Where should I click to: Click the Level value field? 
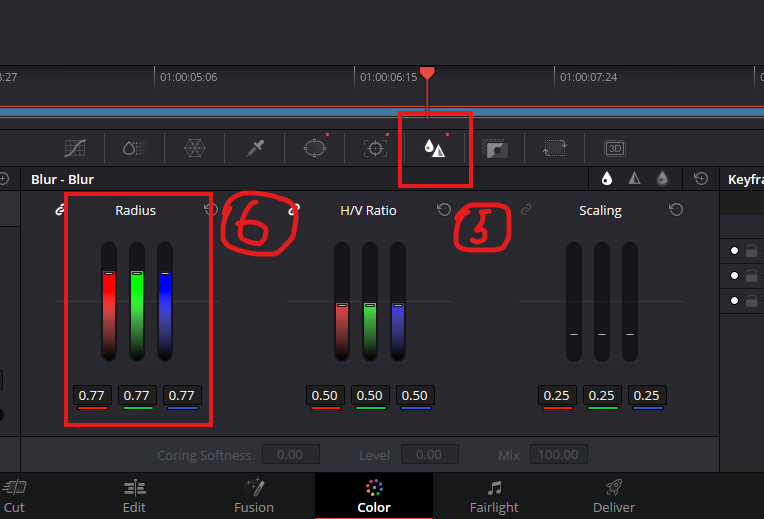[430, 454]
